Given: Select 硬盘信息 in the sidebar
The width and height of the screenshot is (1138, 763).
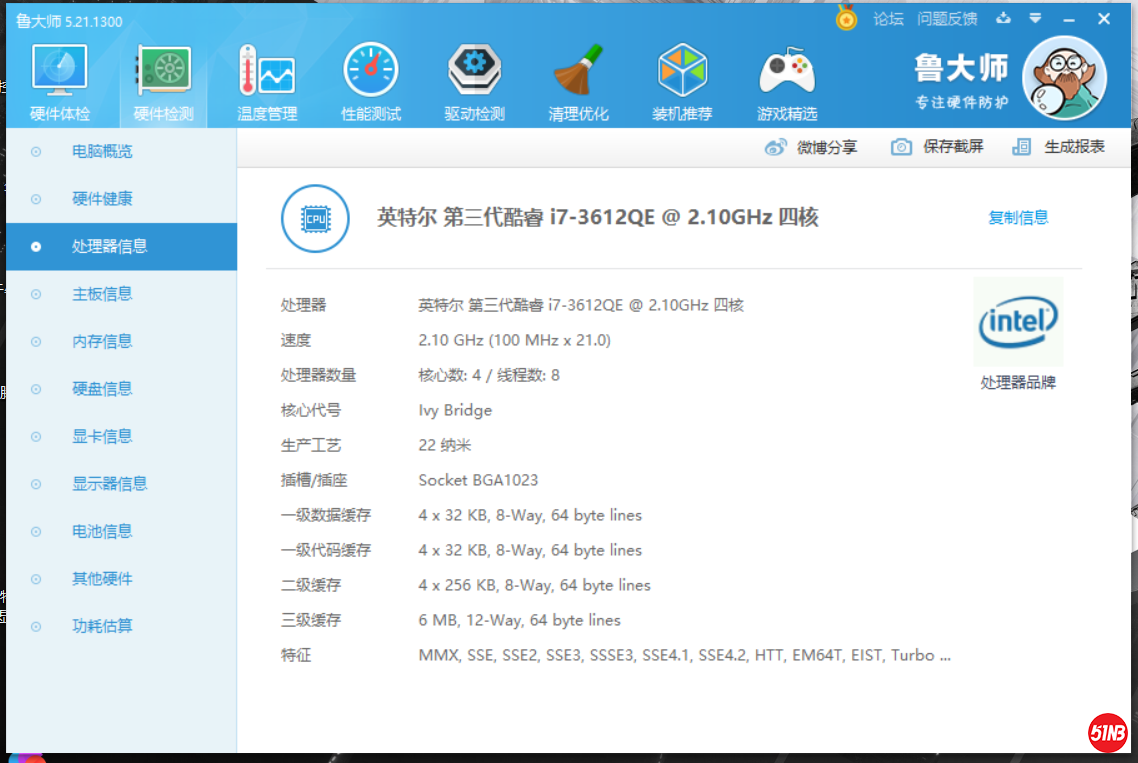Looking at the screenshot, I should coord(121,389).
